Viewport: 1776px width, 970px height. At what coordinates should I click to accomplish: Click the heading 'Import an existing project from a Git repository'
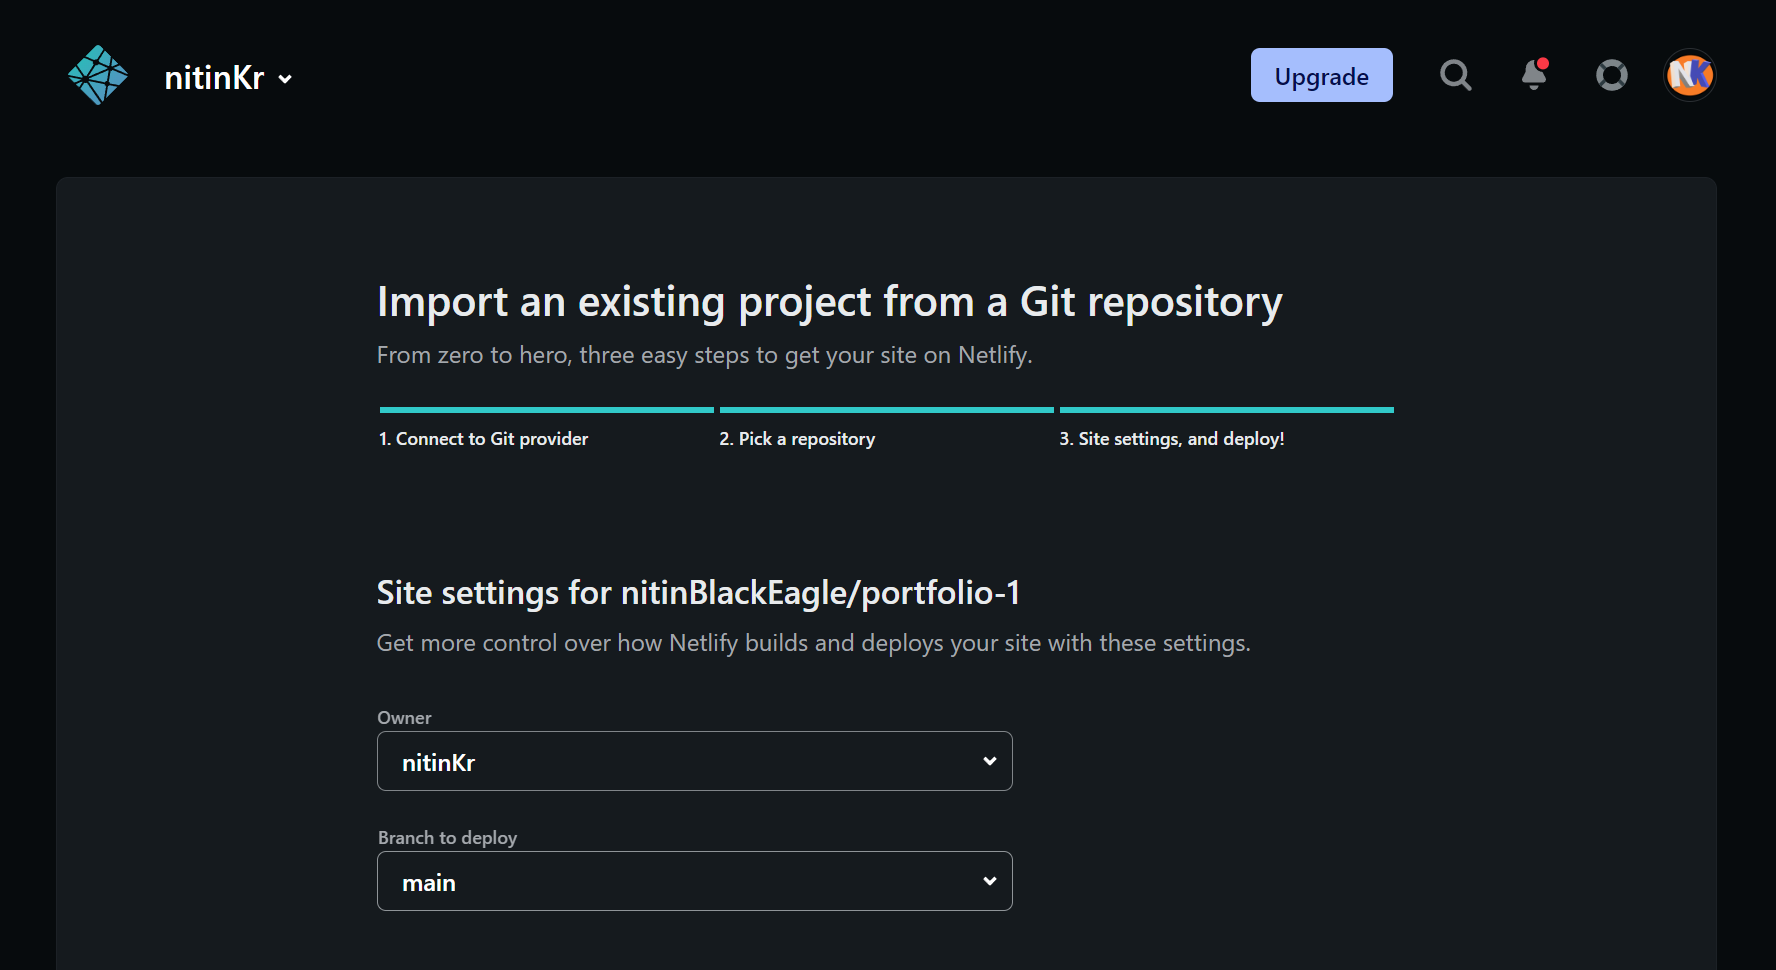click(829, 302)
